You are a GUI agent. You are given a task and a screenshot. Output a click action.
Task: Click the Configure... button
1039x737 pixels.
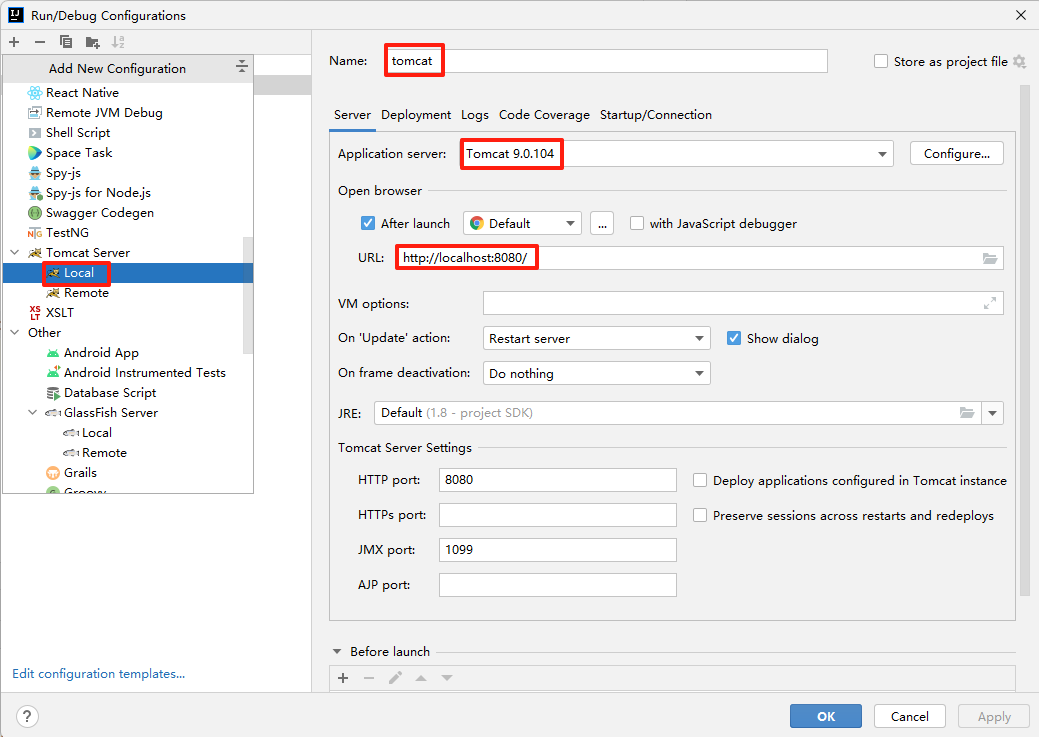(956, 154)
